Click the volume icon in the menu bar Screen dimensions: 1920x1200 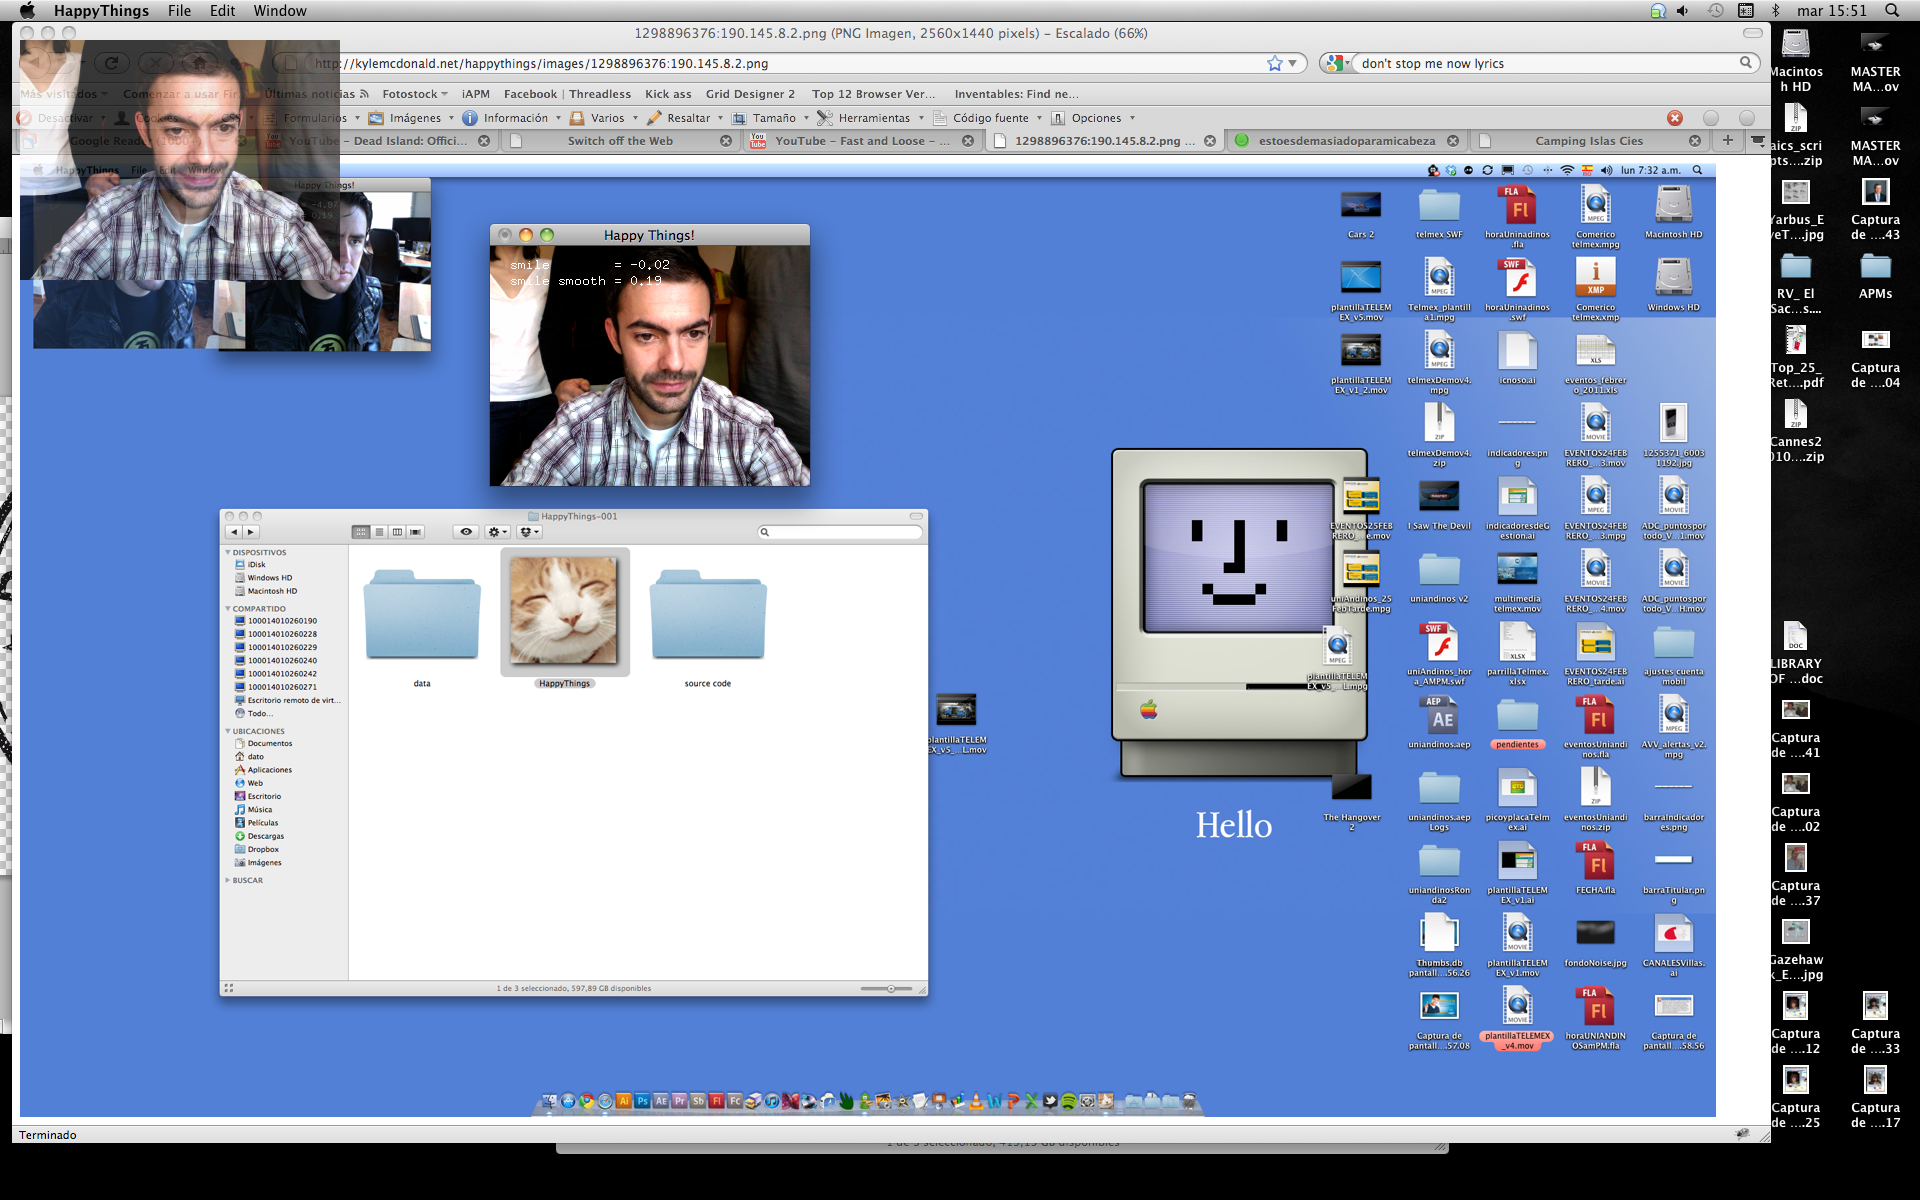point(1682,11)
